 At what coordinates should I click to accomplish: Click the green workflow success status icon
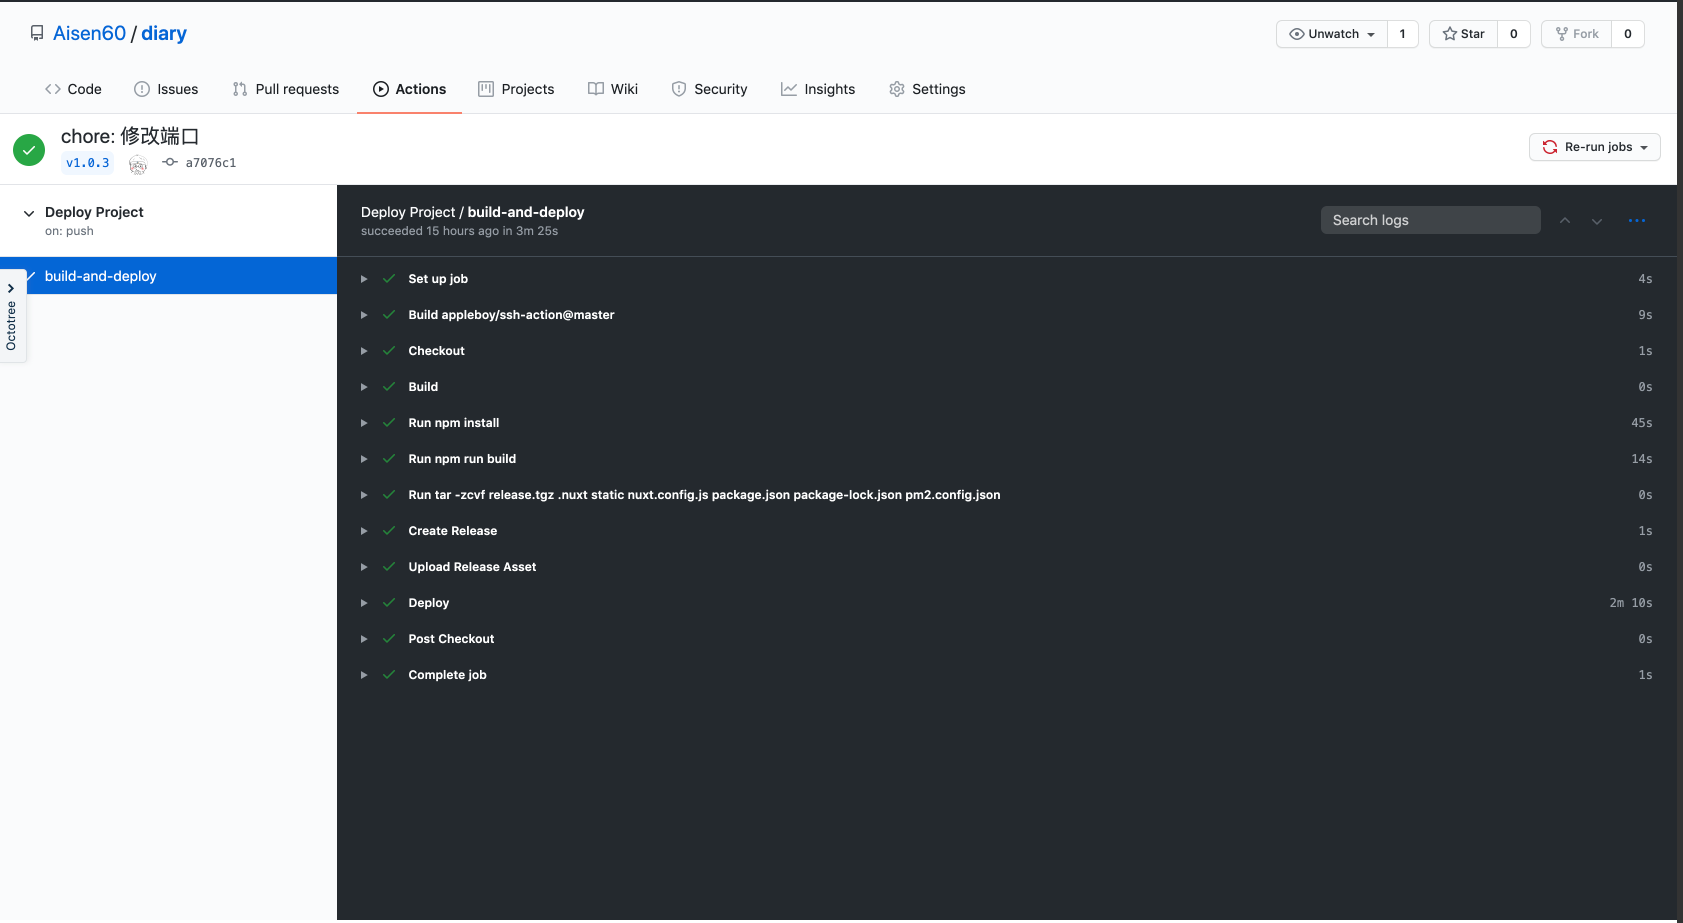click(29, 150)
